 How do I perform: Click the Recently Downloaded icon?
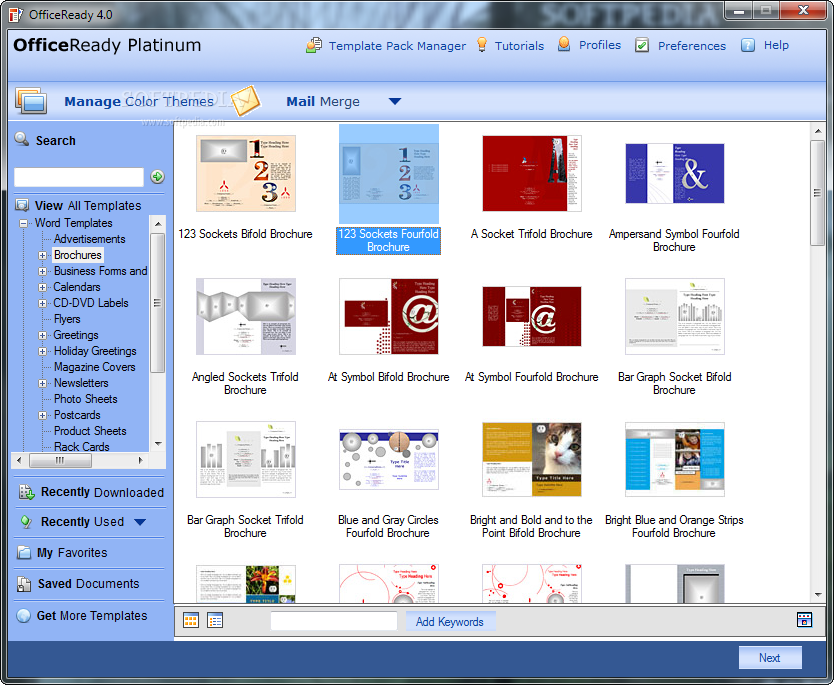point(26,492)
